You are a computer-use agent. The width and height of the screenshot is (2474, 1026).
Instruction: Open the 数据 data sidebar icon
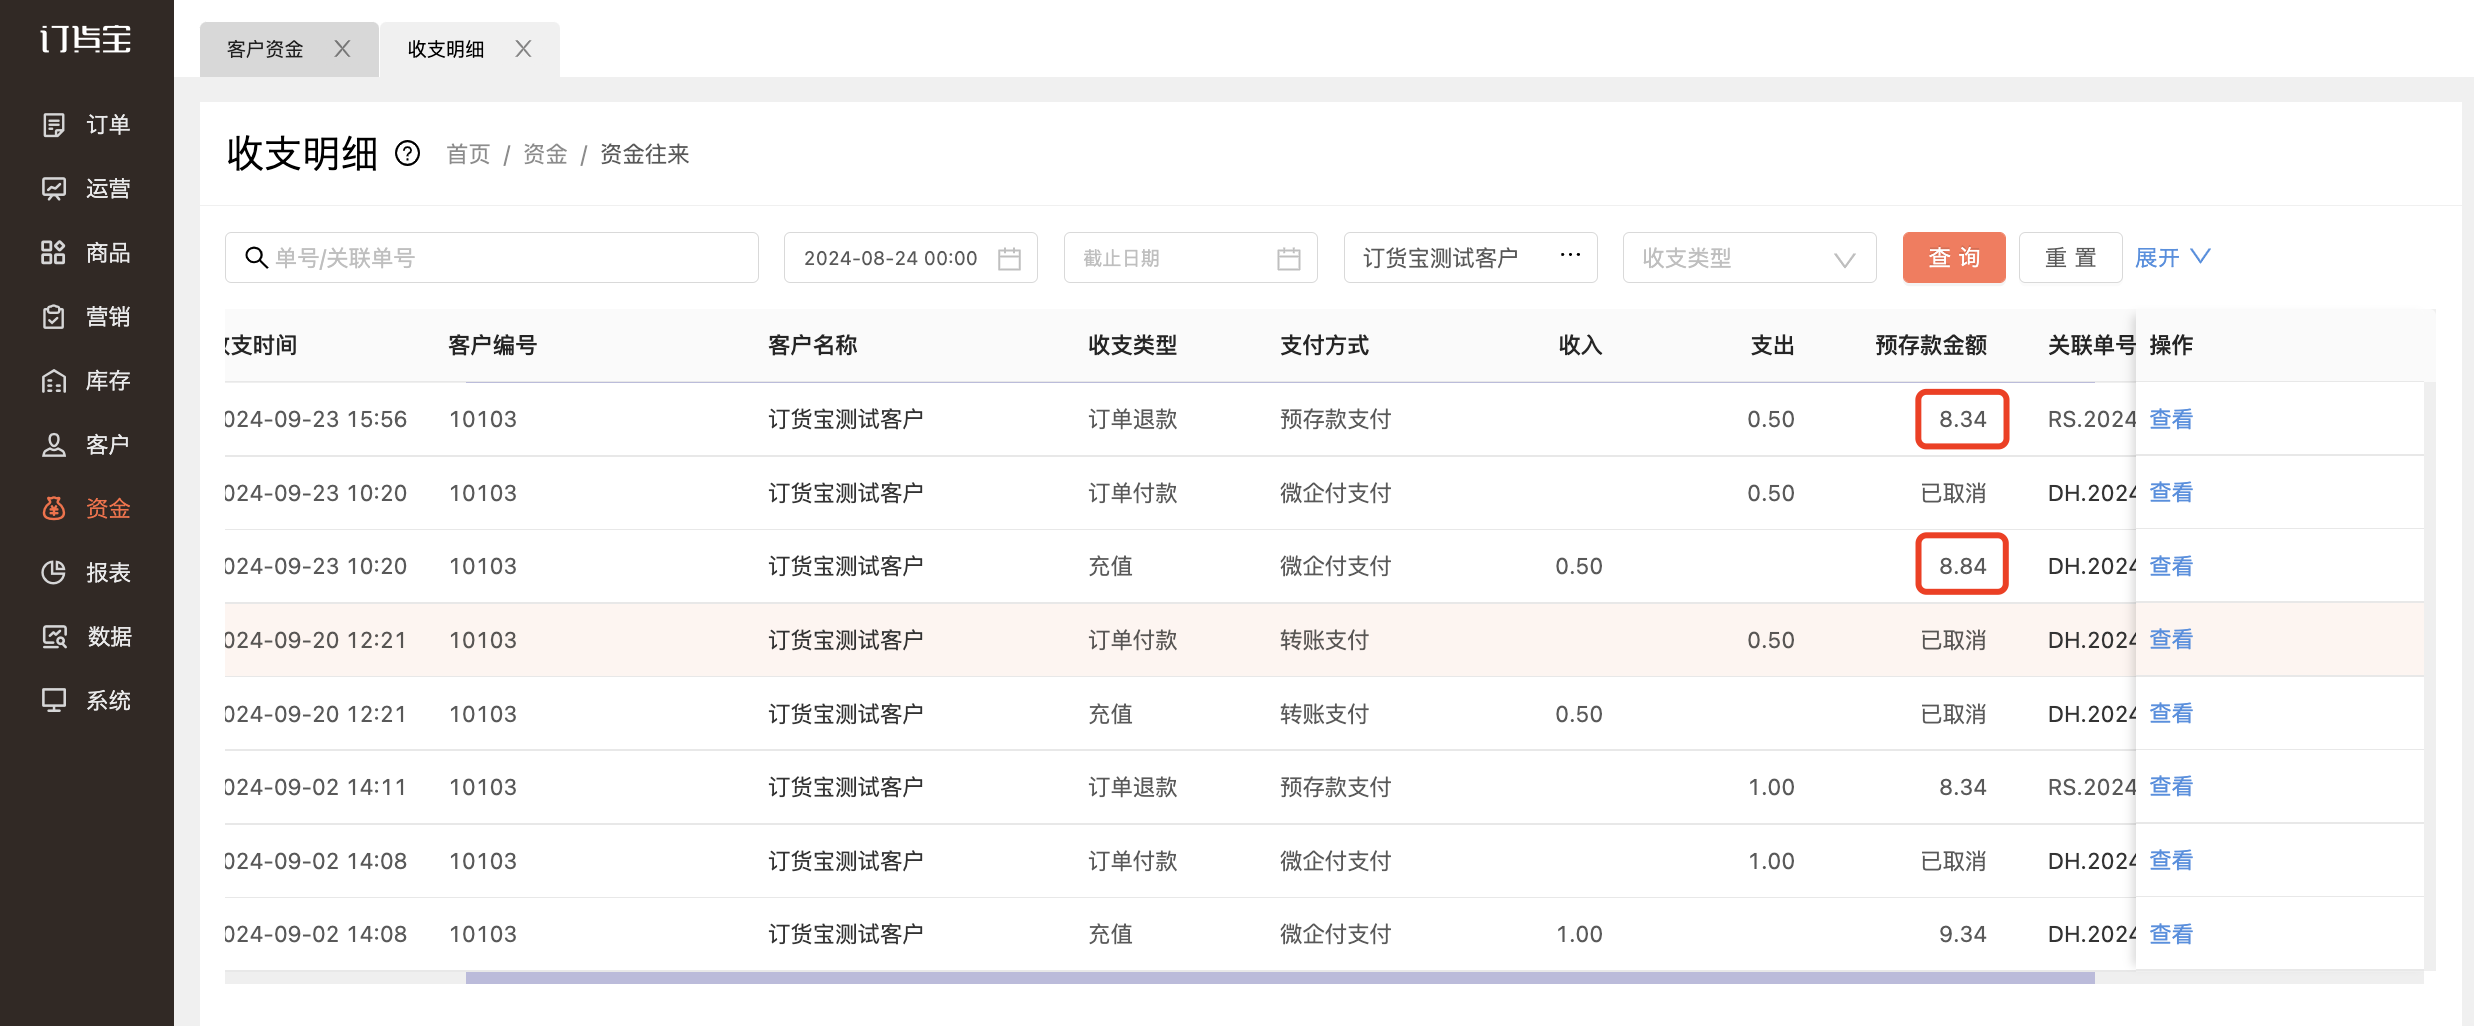(x=54, y=637)
